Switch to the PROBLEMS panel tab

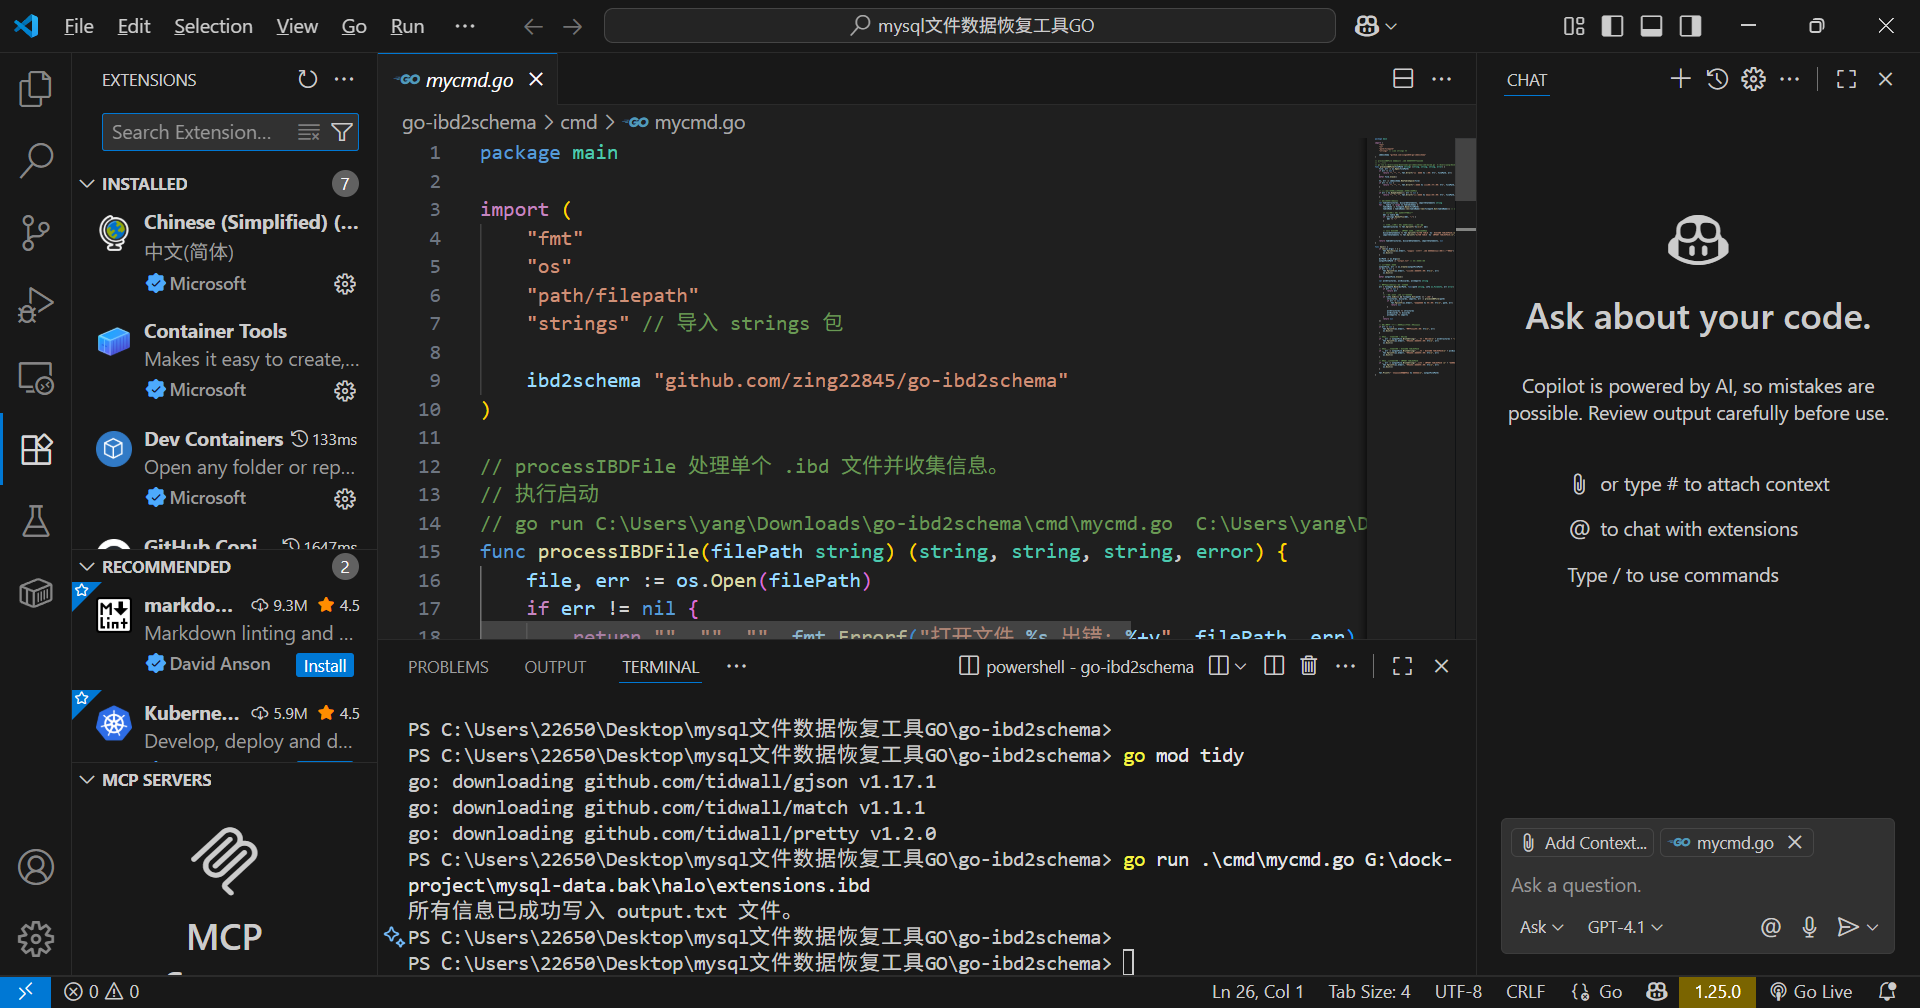(x=448, y=667)
